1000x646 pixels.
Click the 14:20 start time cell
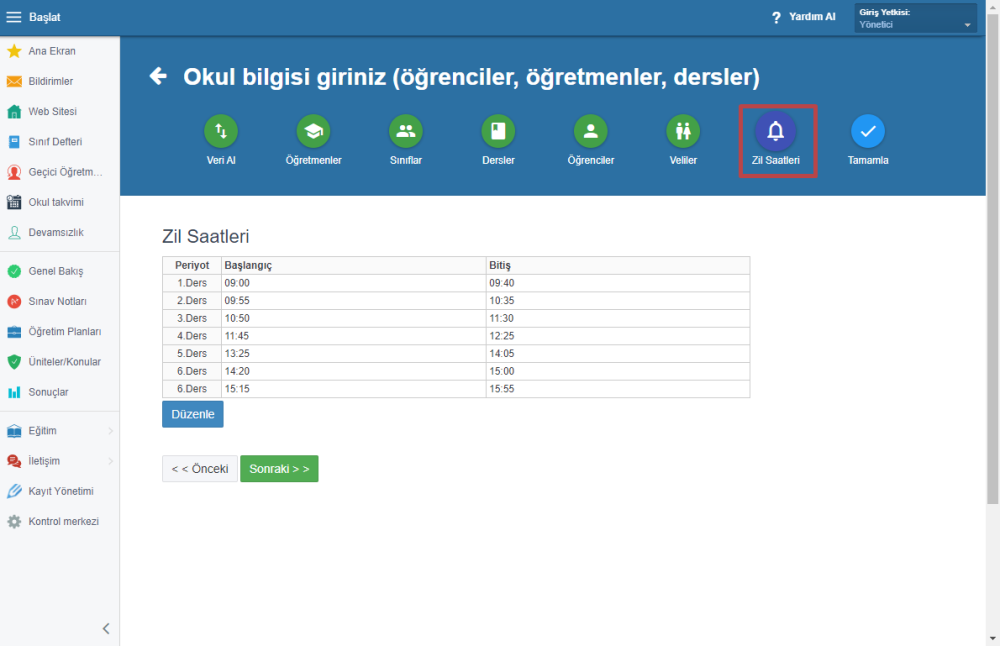[353, 371]
